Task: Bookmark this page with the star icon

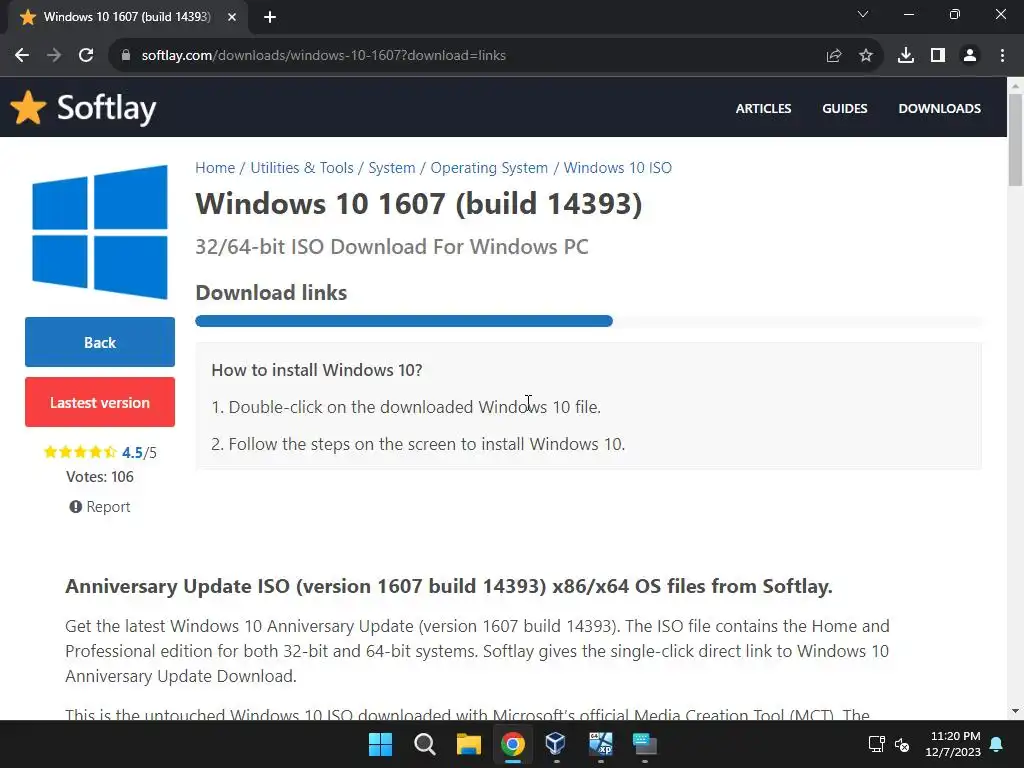Action: click(x=865, y=56)
